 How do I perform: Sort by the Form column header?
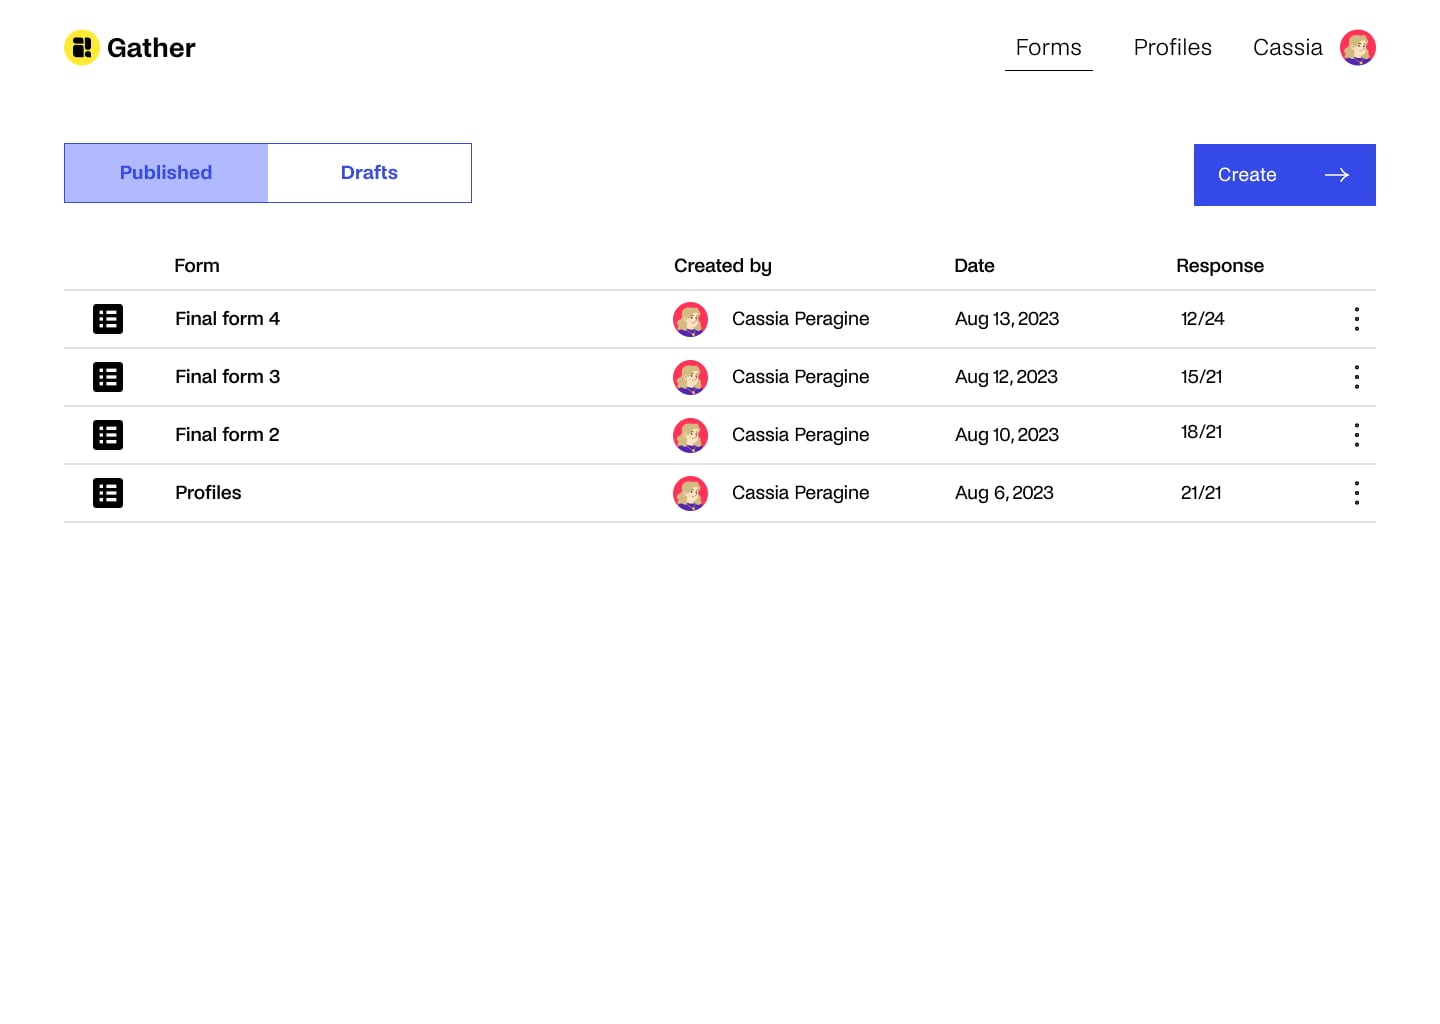point(197,266)
